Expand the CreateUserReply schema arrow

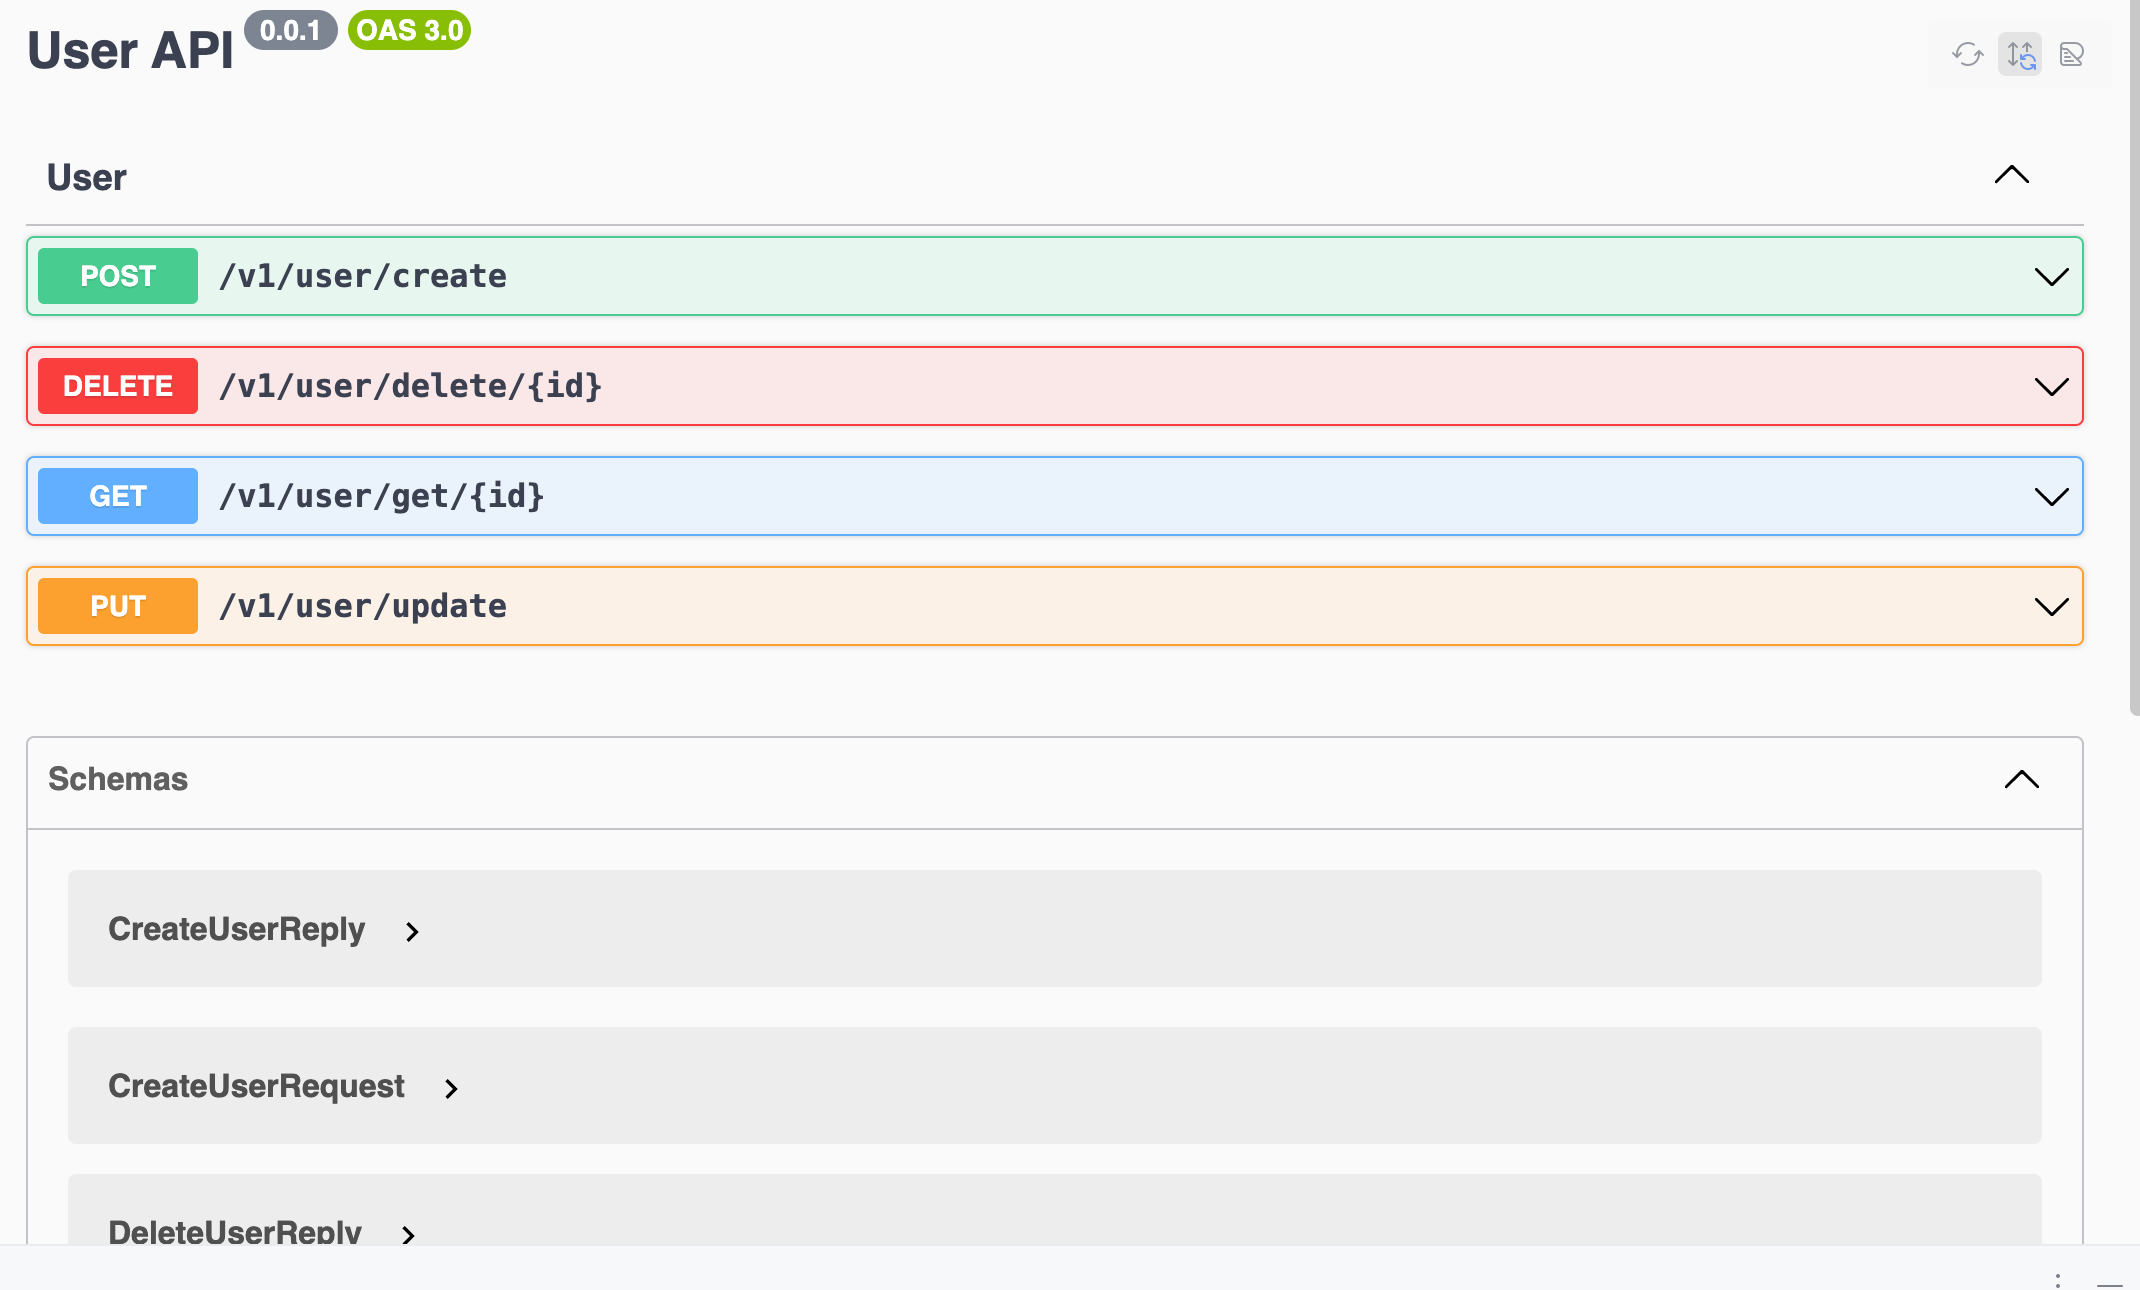(412, 932)
